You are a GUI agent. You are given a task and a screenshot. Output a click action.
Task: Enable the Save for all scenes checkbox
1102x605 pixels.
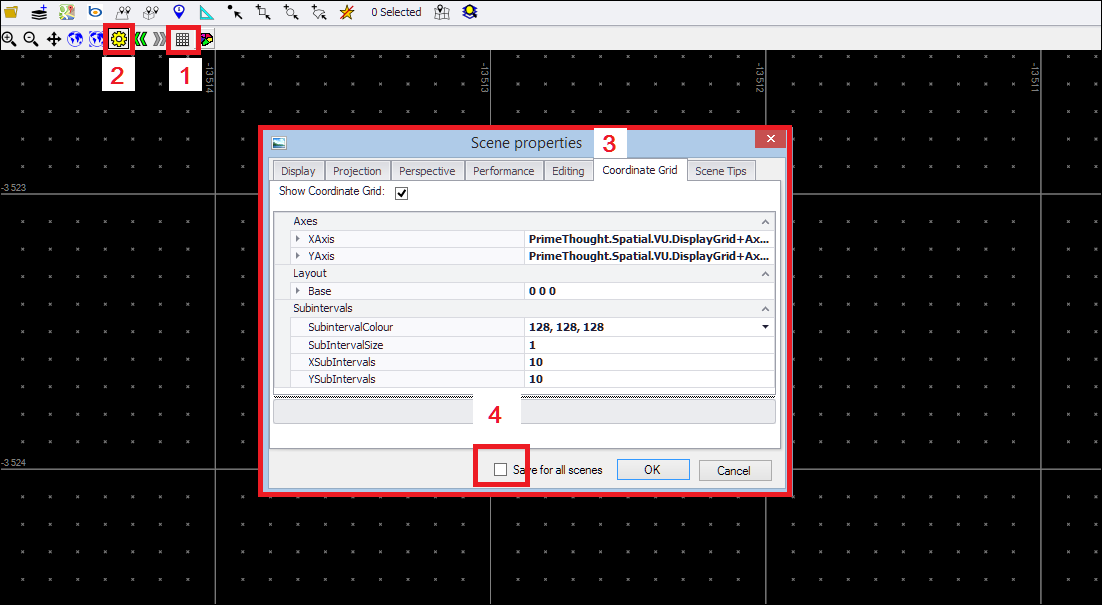500,470
